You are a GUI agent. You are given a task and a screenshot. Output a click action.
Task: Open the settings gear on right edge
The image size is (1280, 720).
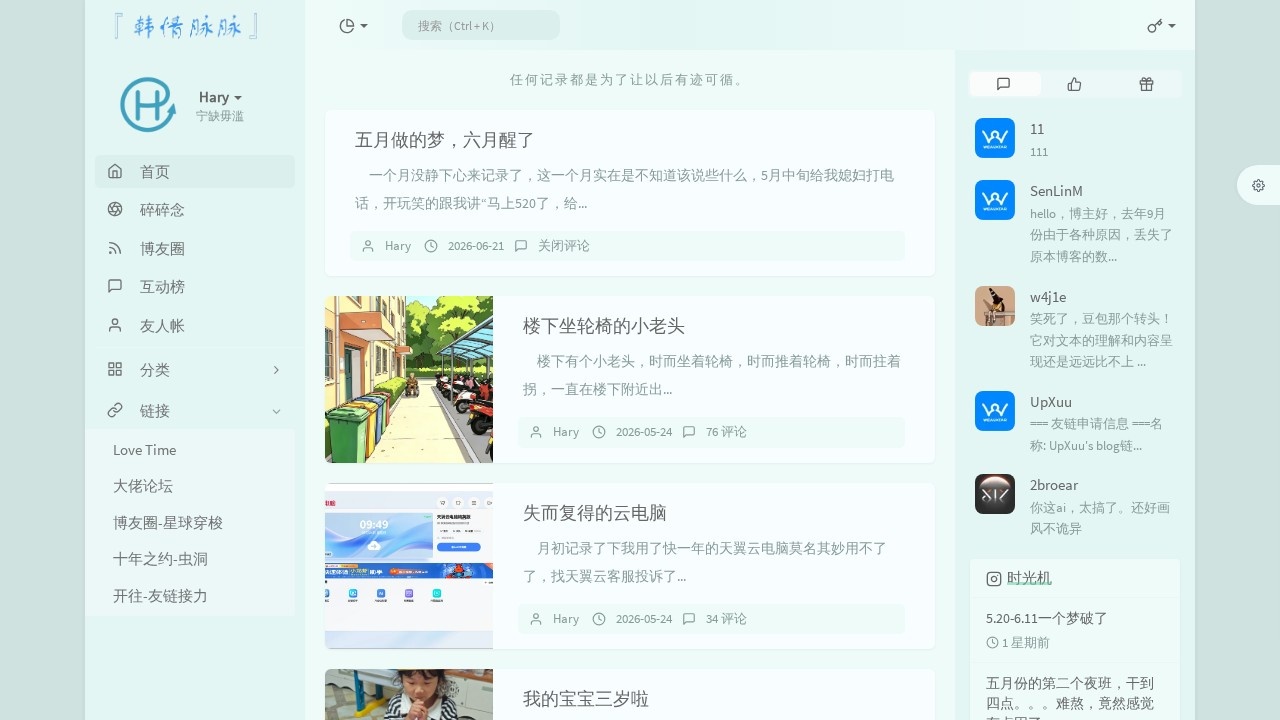[x=1258, y=185]
